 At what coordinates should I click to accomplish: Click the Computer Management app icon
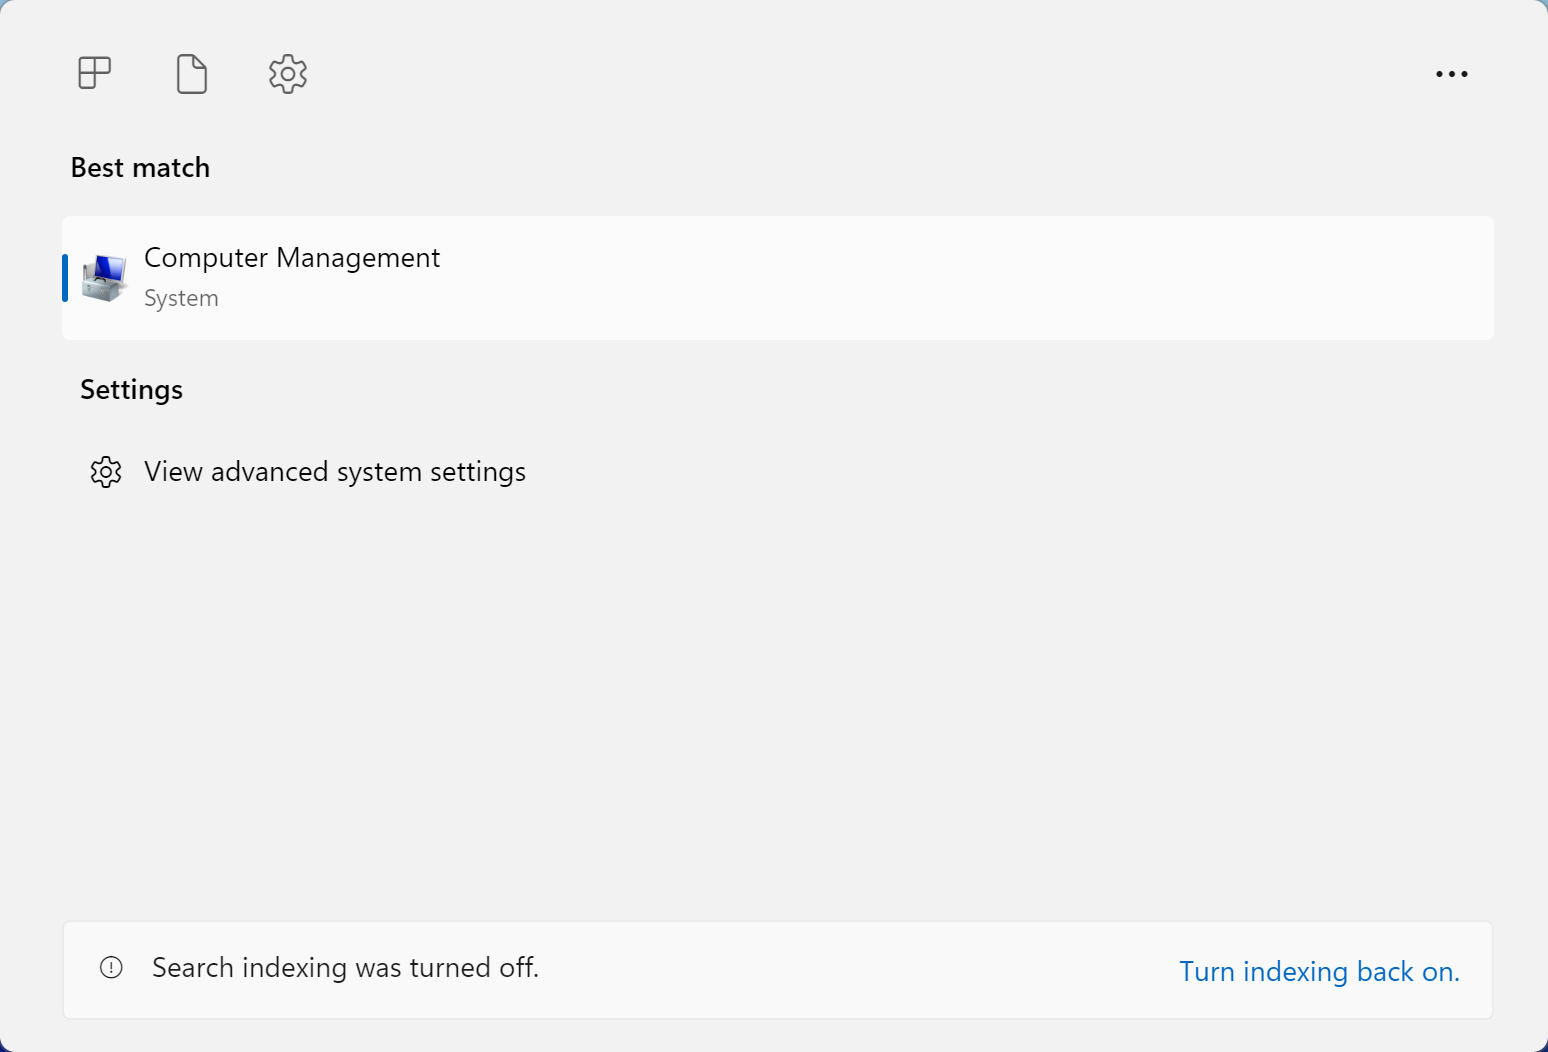click(x=104, y=278)
